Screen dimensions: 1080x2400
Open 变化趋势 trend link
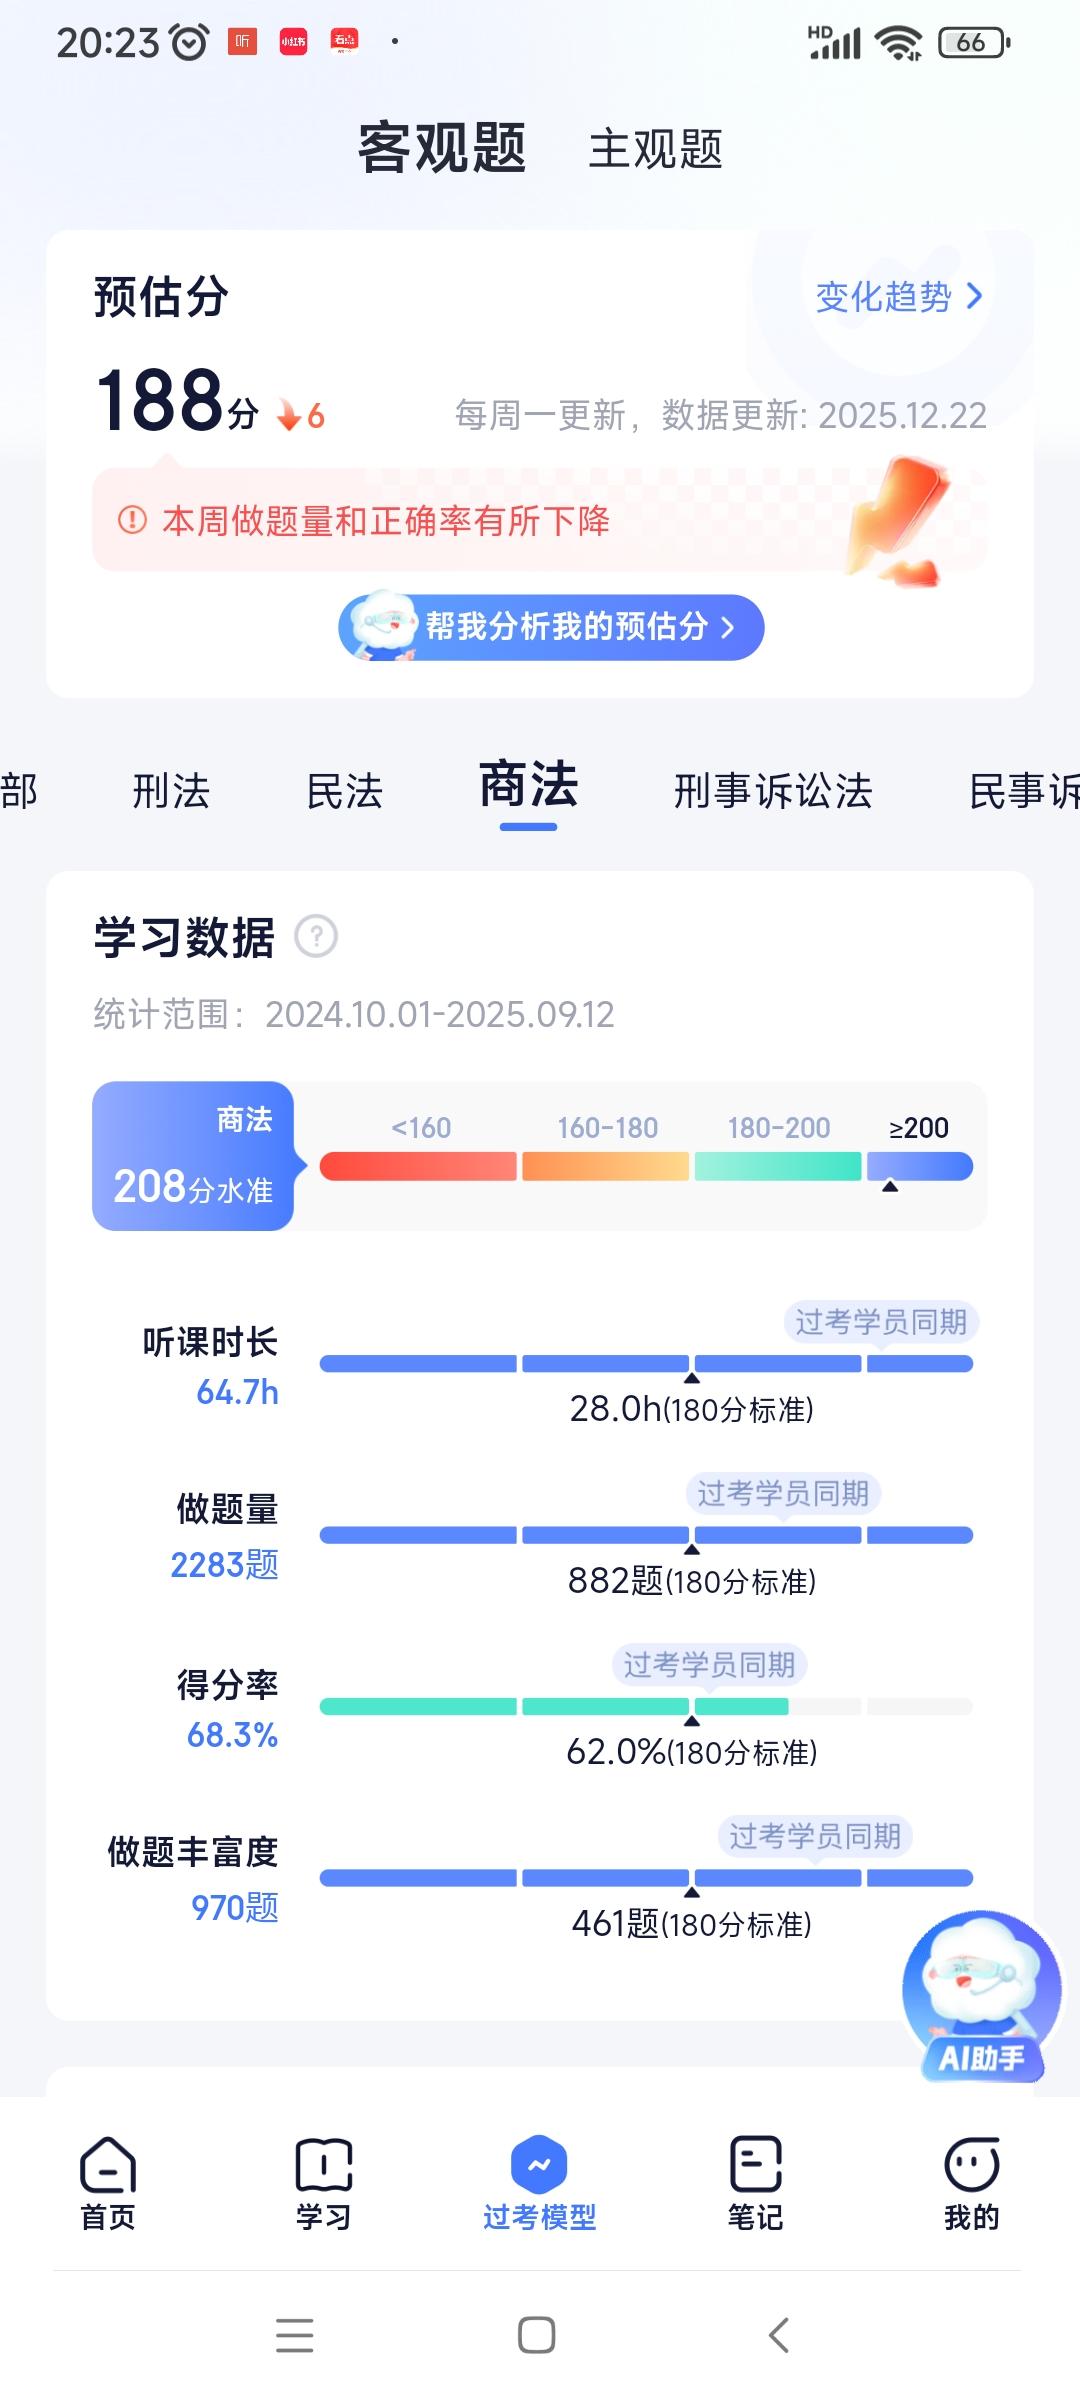click(x=900, y=297)
